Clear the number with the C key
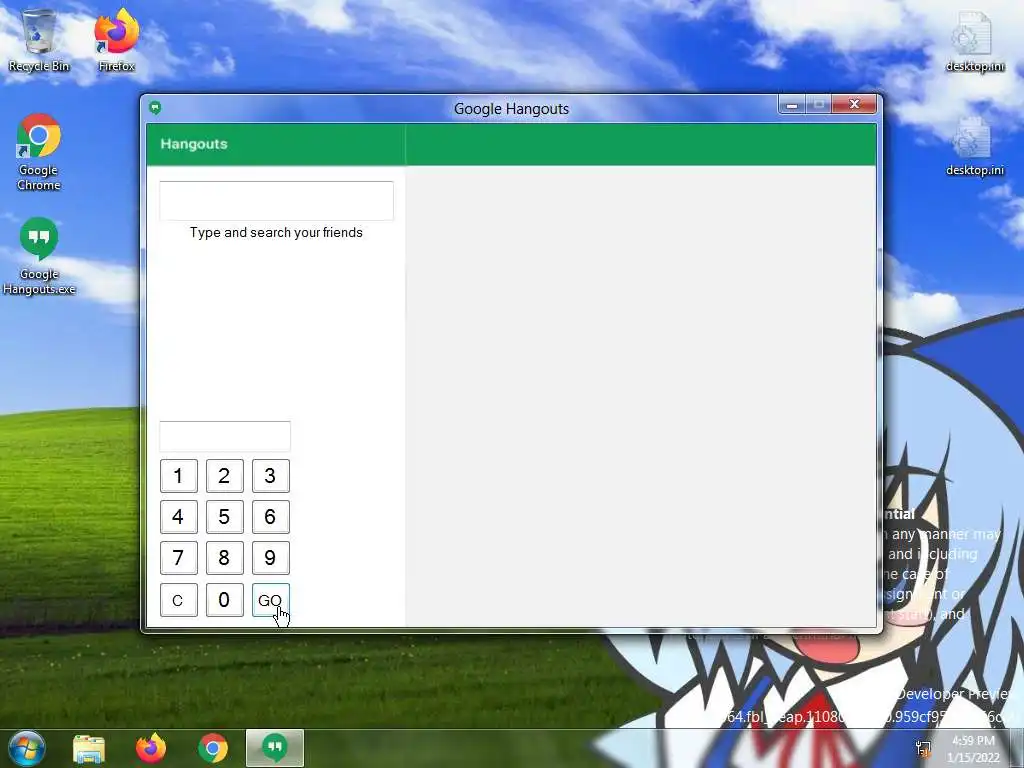This screenshot has width=1024, height=768. (178, 600)
